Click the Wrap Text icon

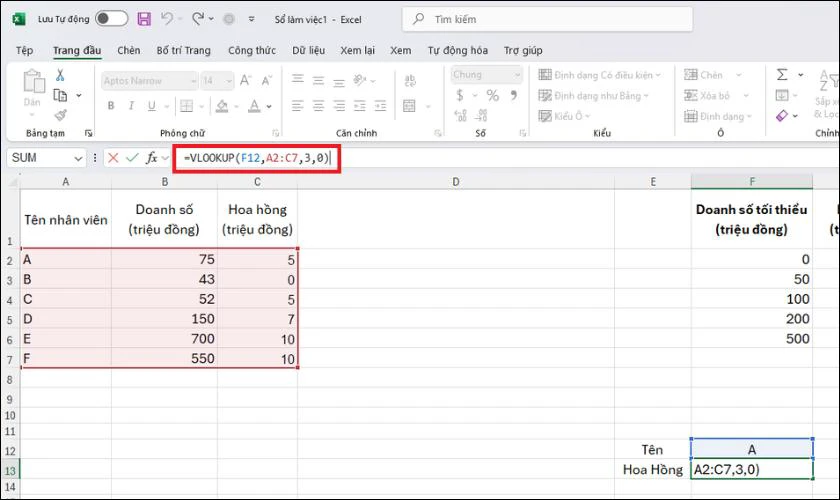(x=410, y=80)
